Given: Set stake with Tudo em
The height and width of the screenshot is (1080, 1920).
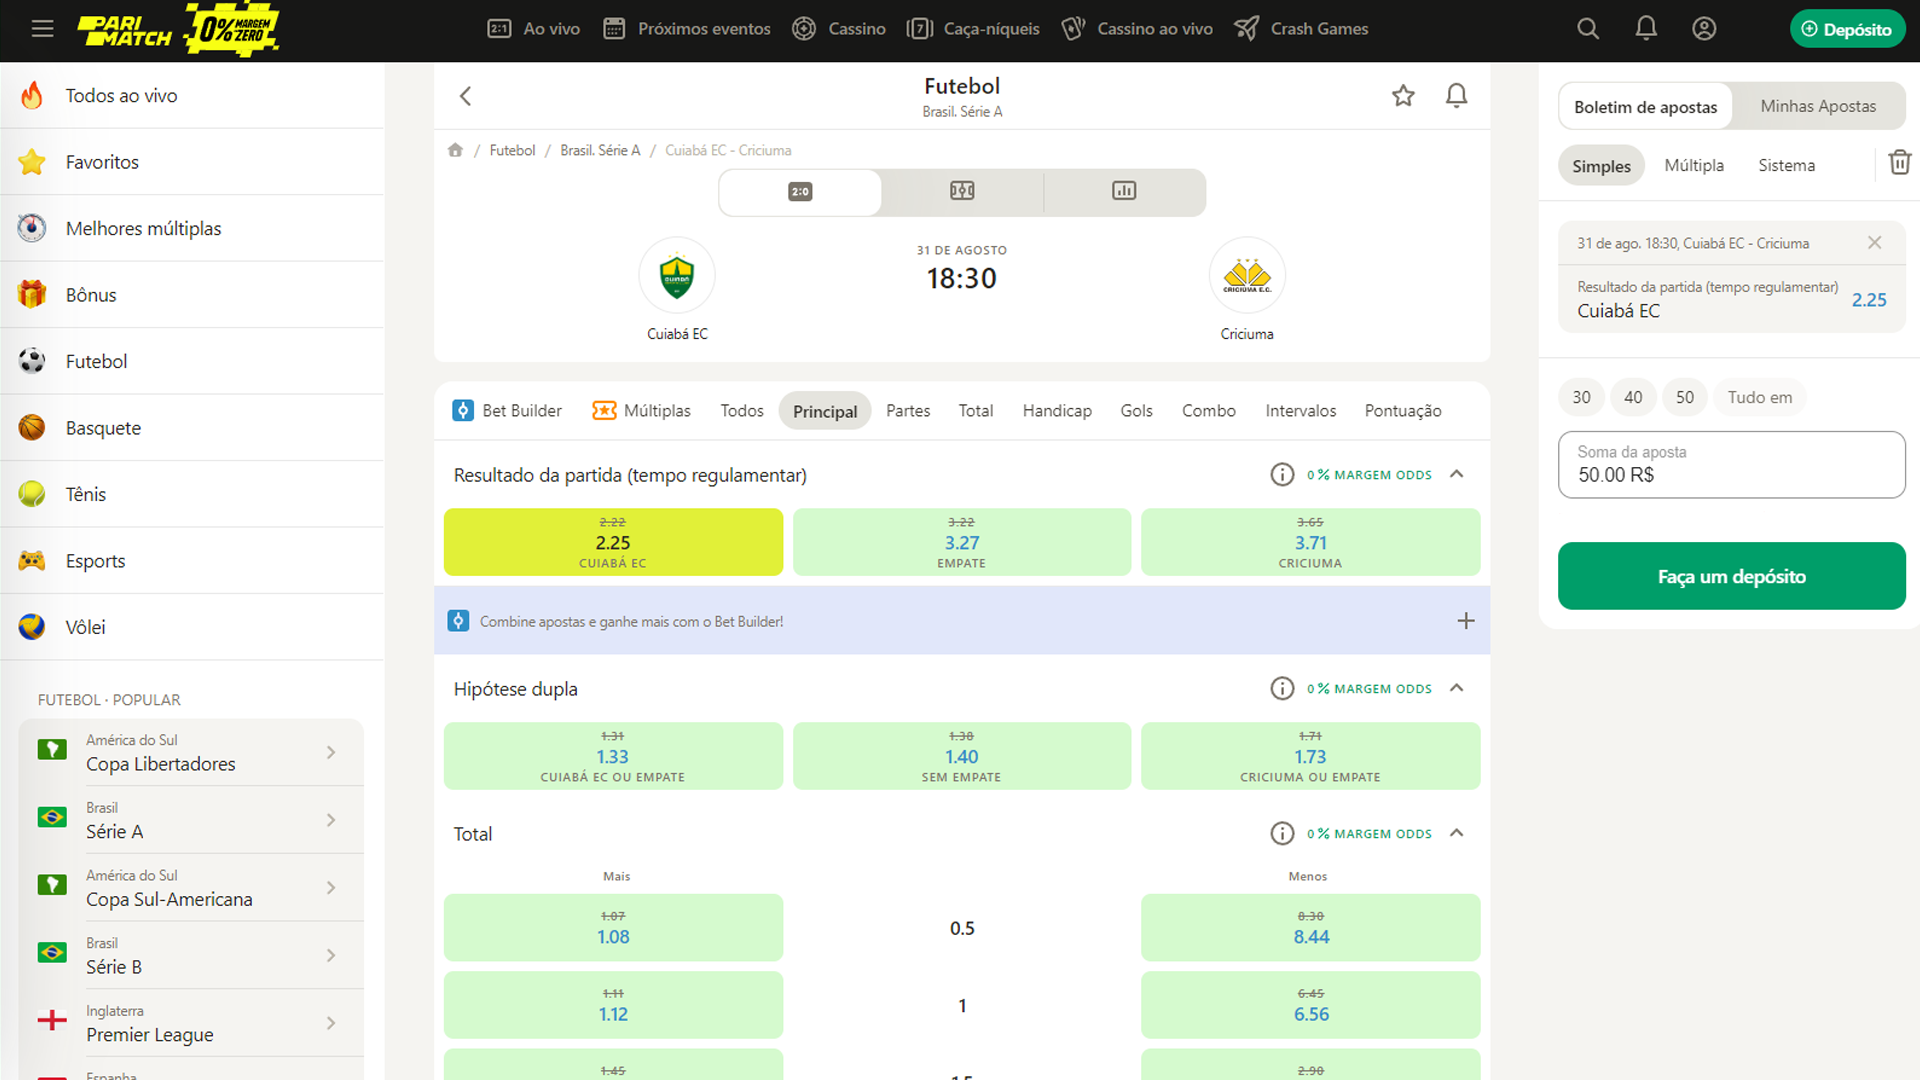Looking at the screenshot, I should point(1760,397).
